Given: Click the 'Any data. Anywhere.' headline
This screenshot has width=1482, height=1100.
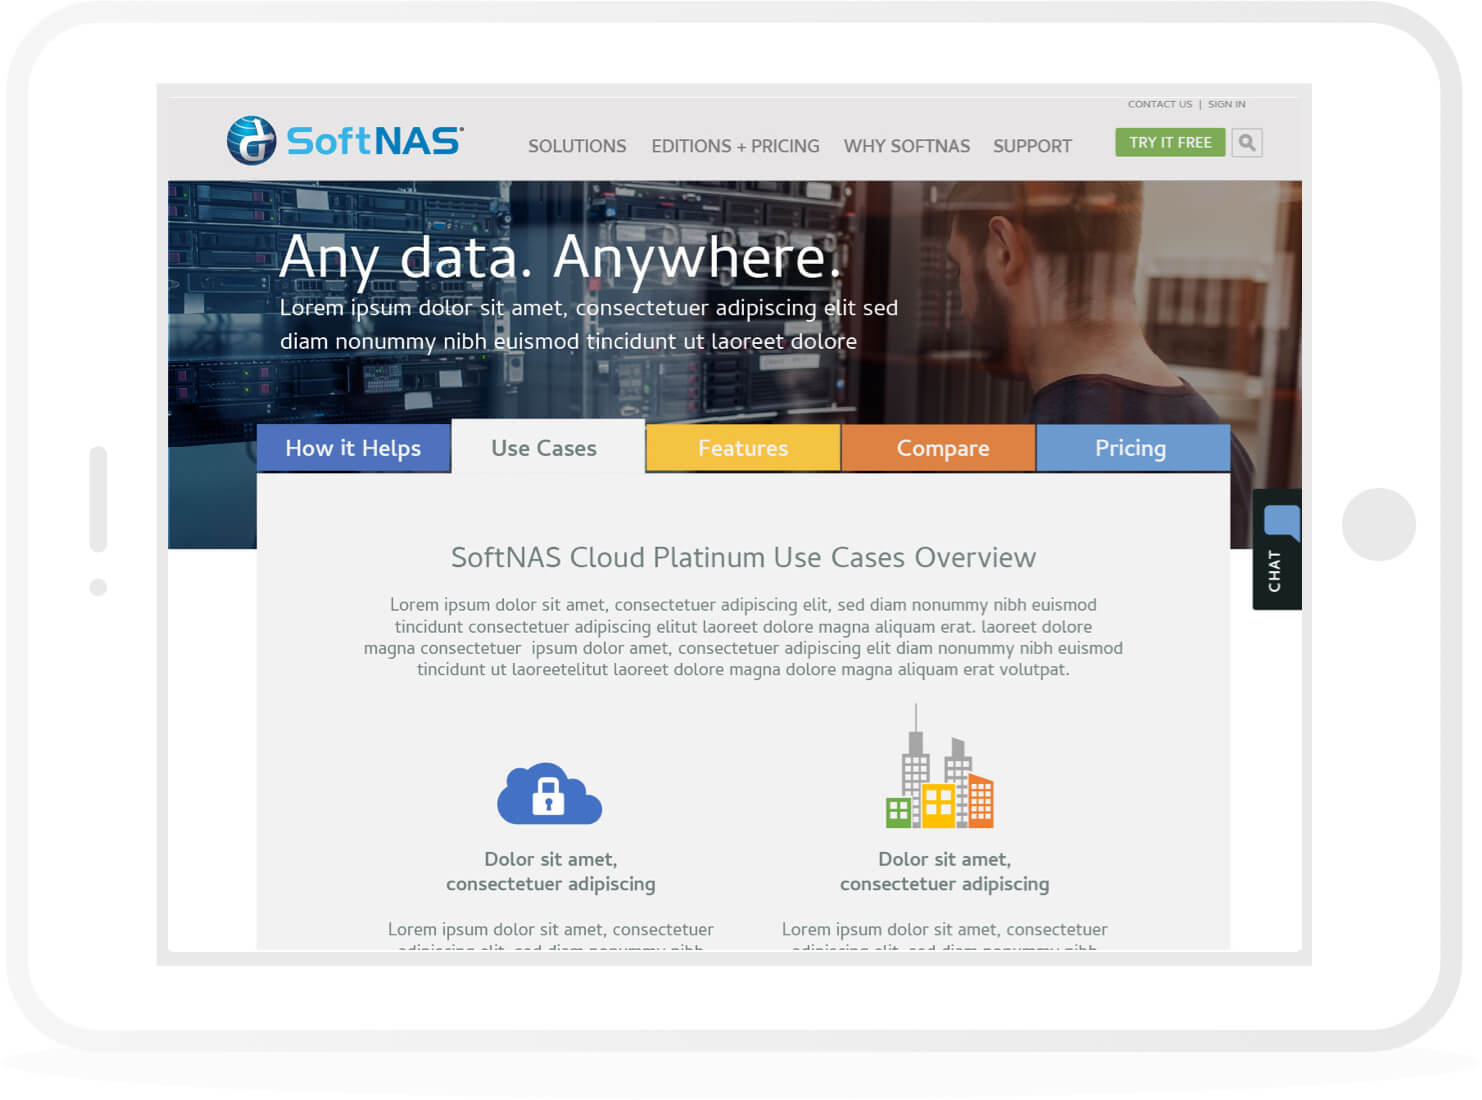Looking at the screenshot, I should (559, 258).
